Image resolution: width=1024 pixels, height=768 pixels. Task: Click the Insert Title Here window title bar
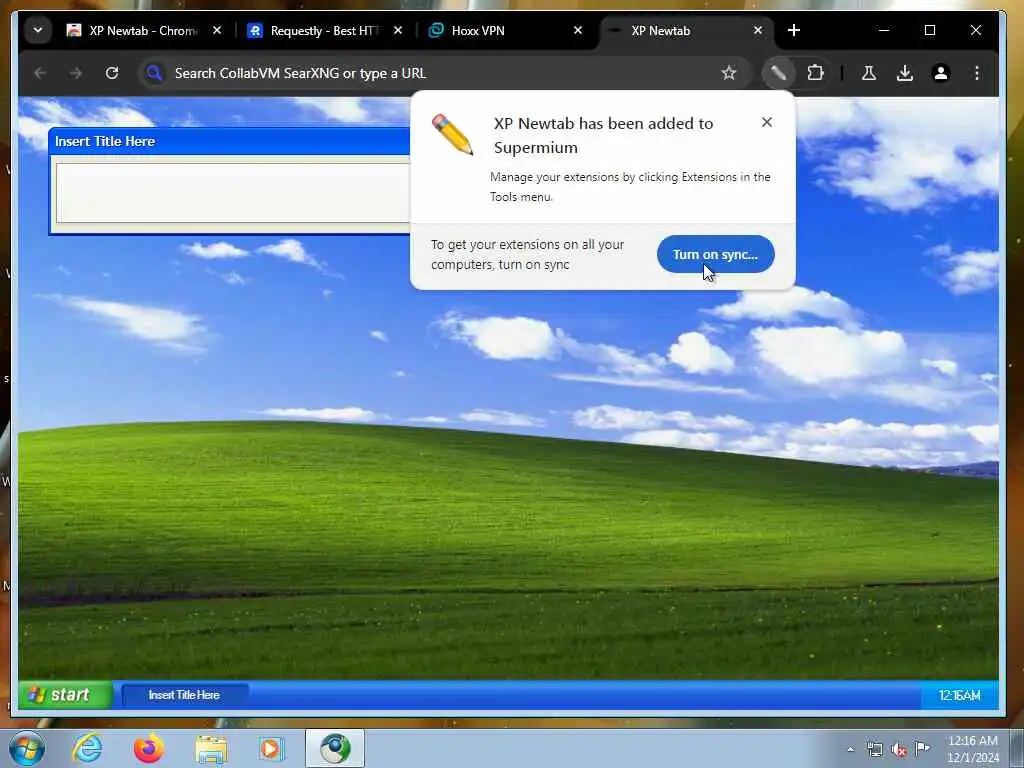click(230, 141)
